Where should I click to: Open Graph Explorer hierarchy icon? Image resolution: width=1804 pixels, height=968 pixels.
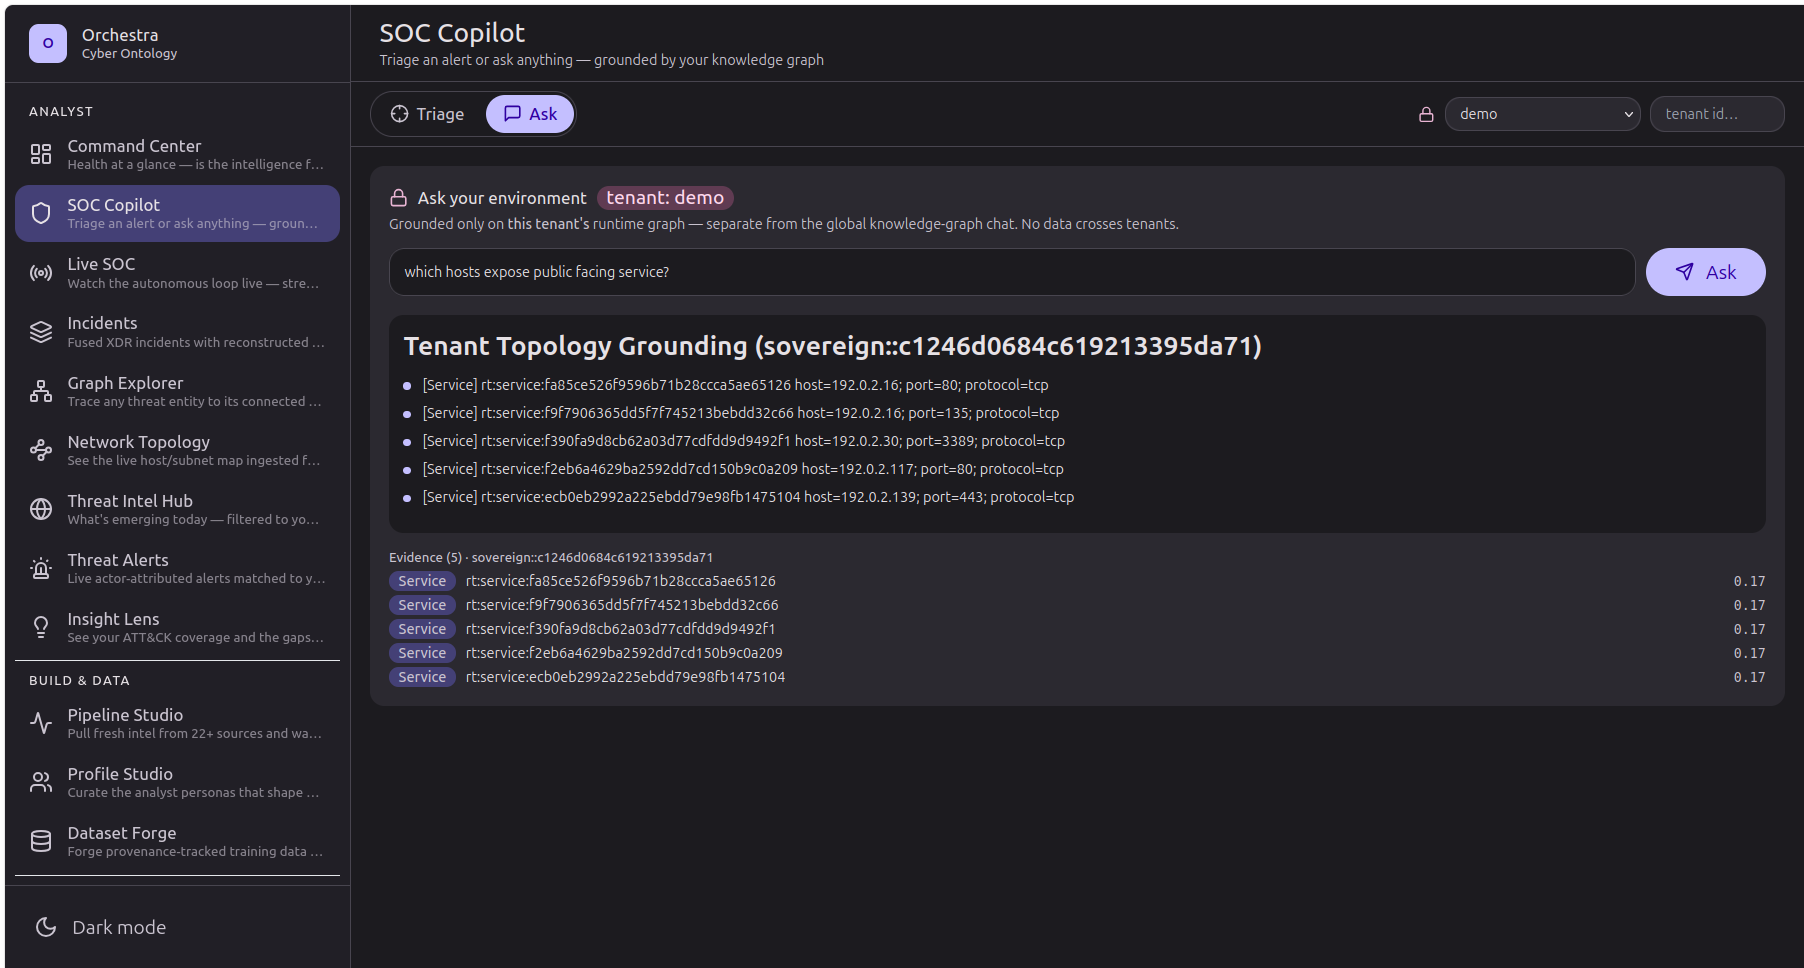pos(41,391)
